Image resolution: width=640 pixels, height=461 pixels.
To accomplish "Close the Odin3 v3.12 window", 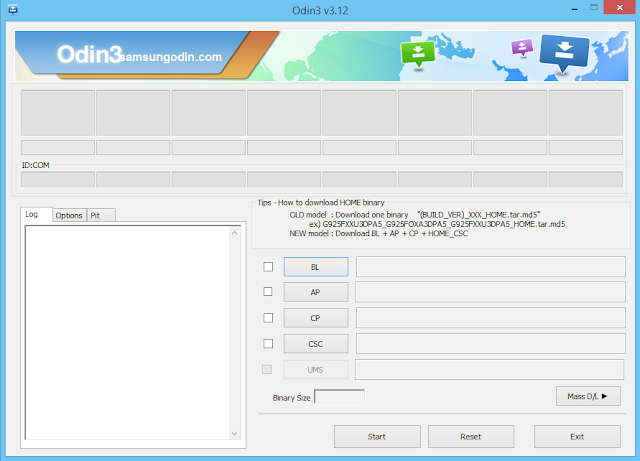I will (620, 7).
